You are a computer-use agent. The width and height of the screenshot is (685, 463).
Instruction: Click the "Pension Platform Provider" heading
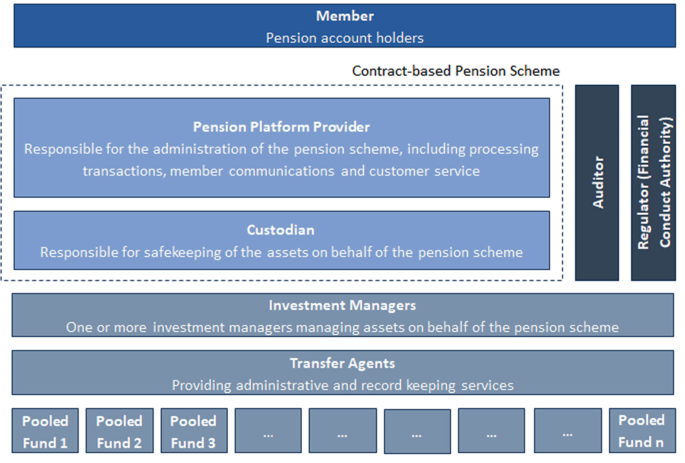pyautogui.click(x=281, y=127)
